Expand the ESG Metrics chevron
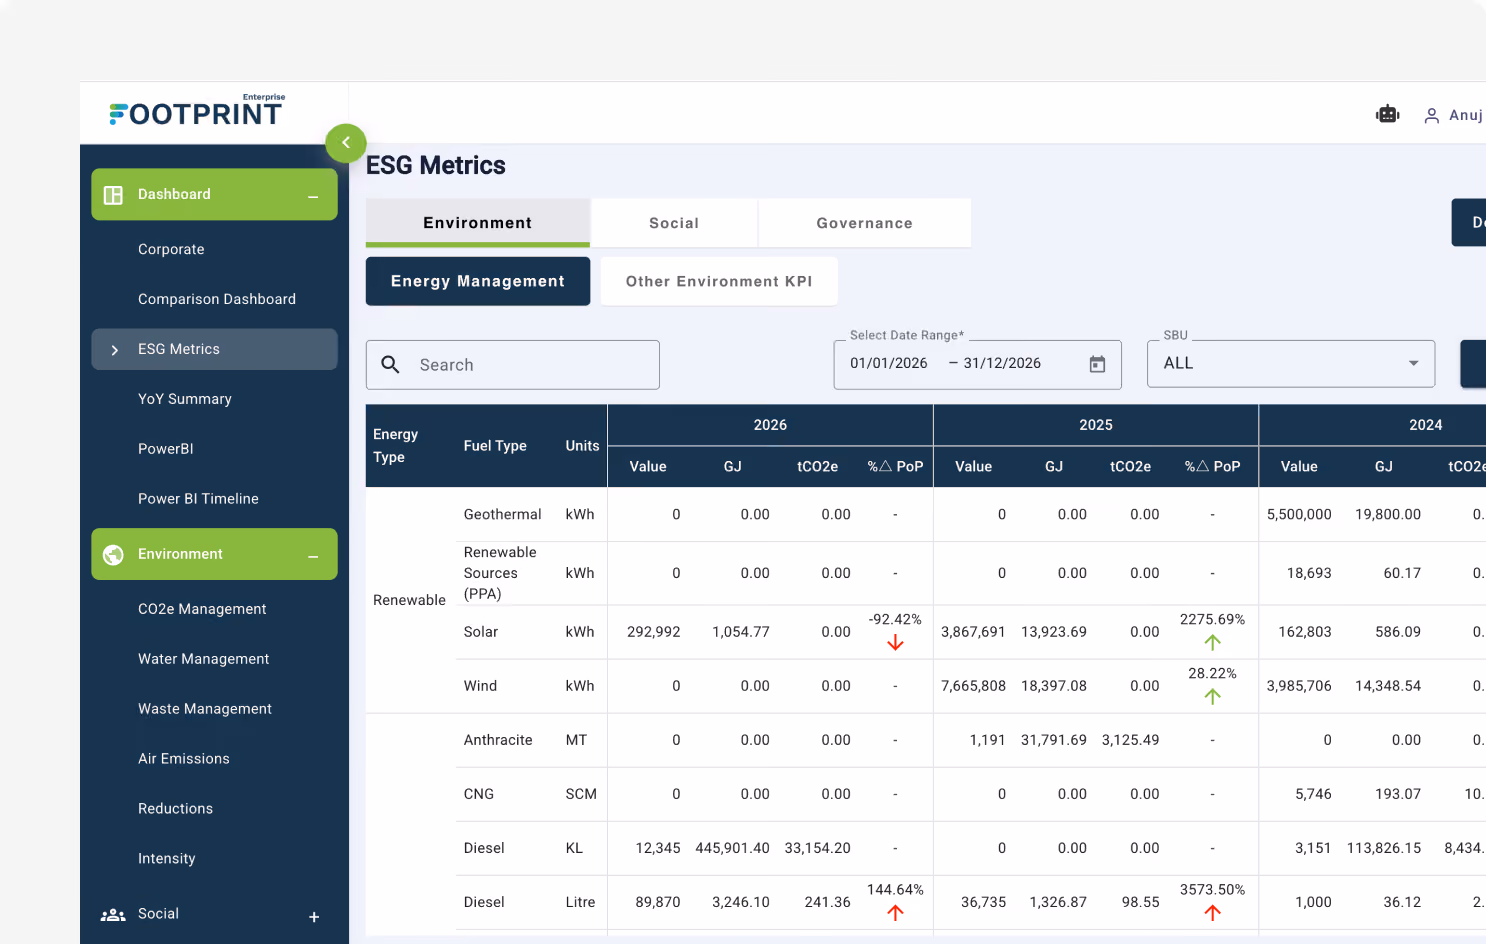The height and width of the screenshot is (944, 1486). click(115, 350)
